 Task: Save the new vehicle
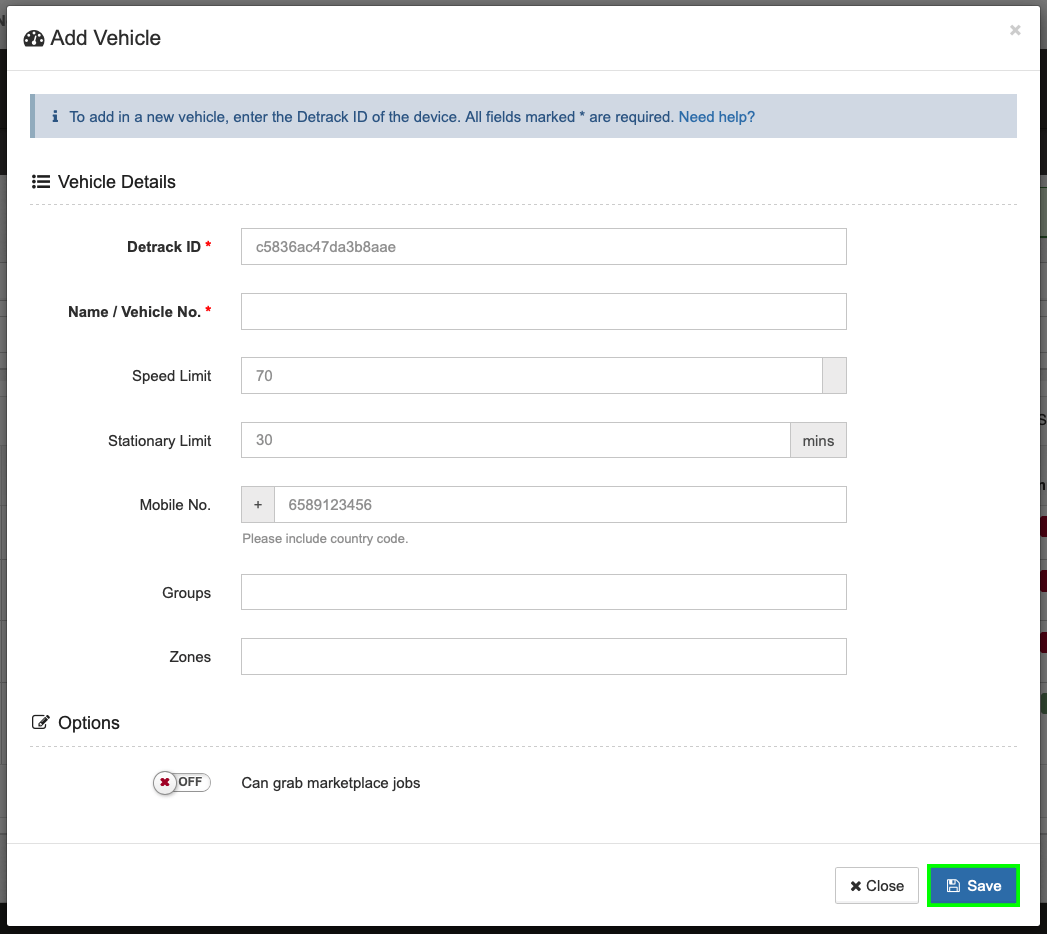click(973, 885)
